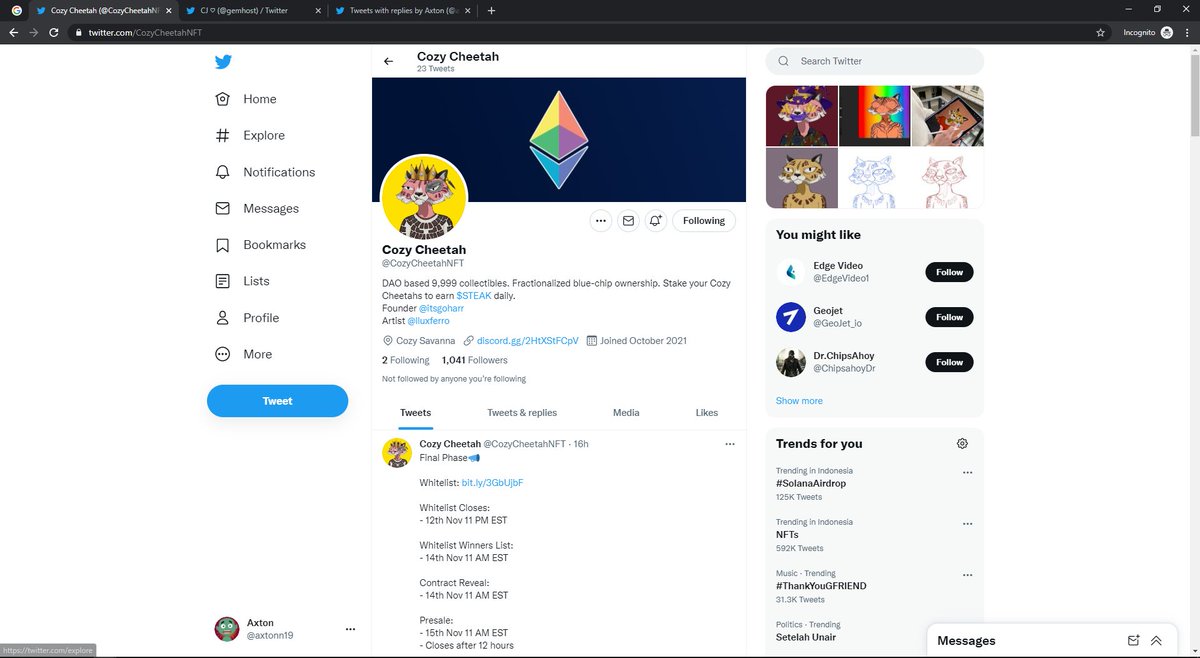Open the Setelah Unair trend
The width and height of the screenshot is (1200, 658).
click(x=806, y=637)
